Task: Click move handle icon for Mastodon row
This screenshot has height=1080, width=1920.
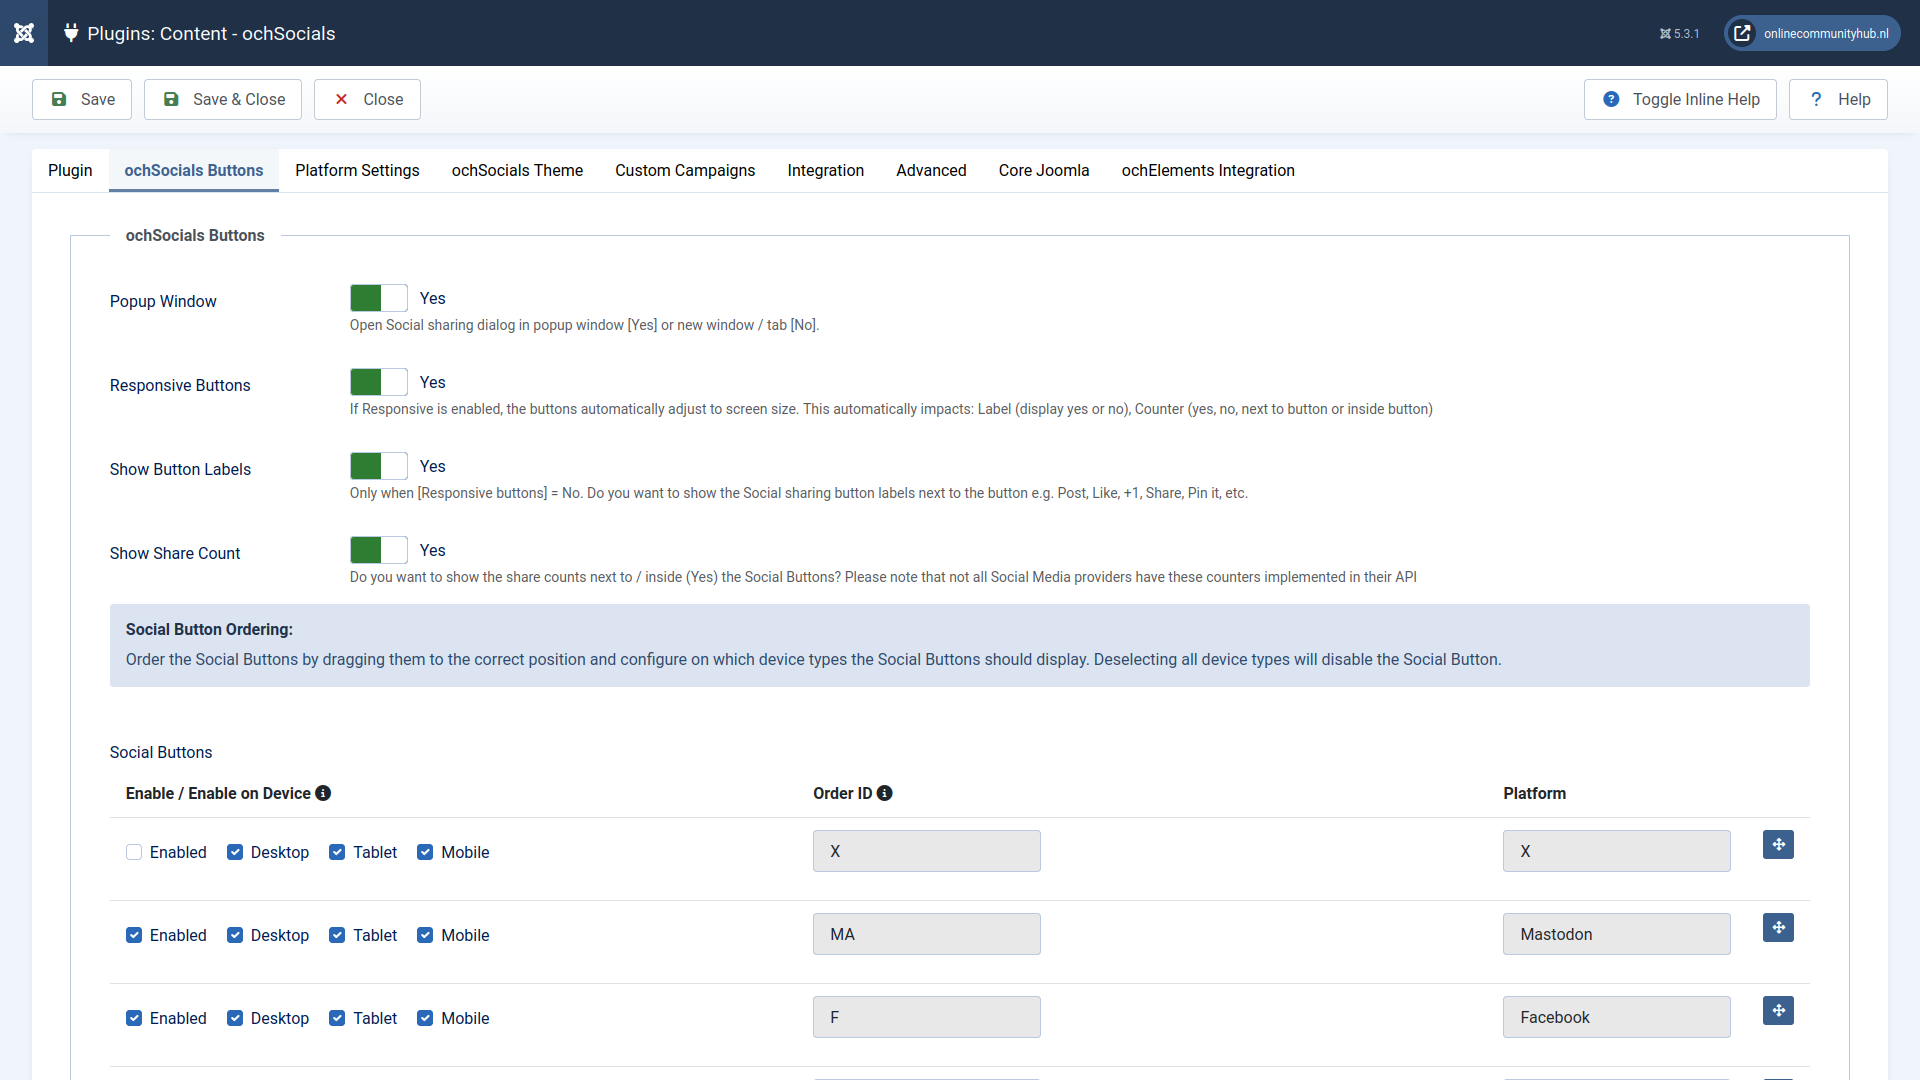Action: (x=1778, y=928)
